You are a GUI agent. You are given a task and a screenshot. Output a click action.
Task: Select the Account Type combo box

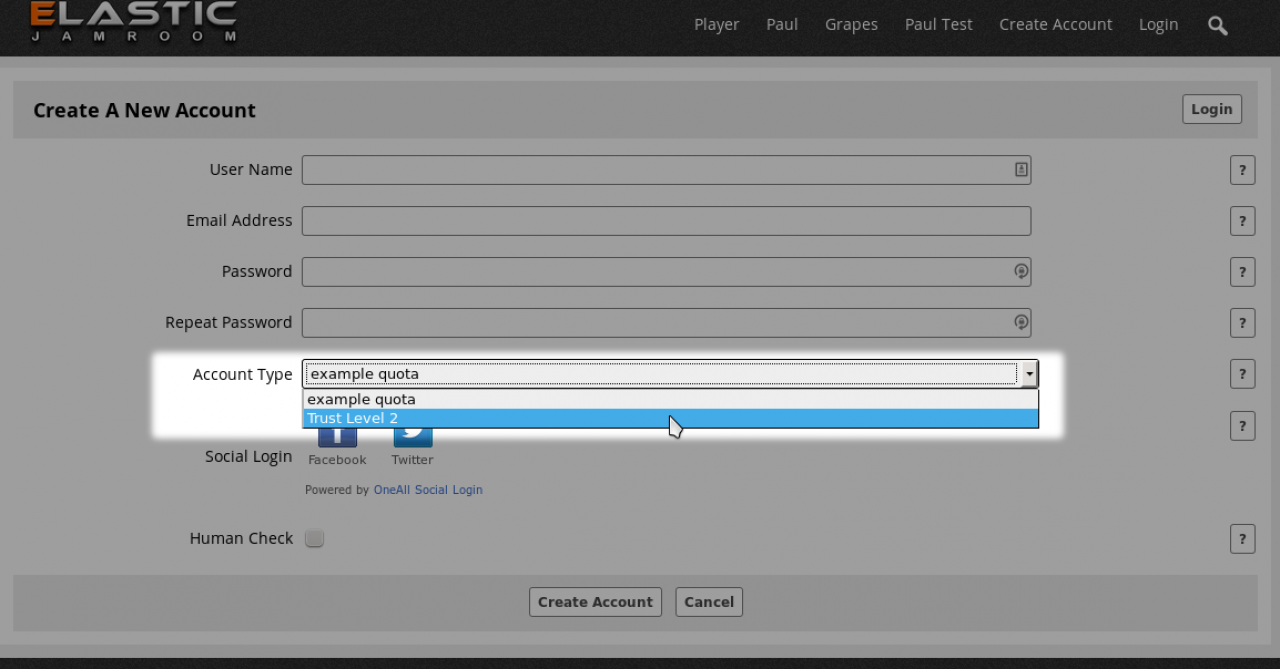[x=670, y=374]
